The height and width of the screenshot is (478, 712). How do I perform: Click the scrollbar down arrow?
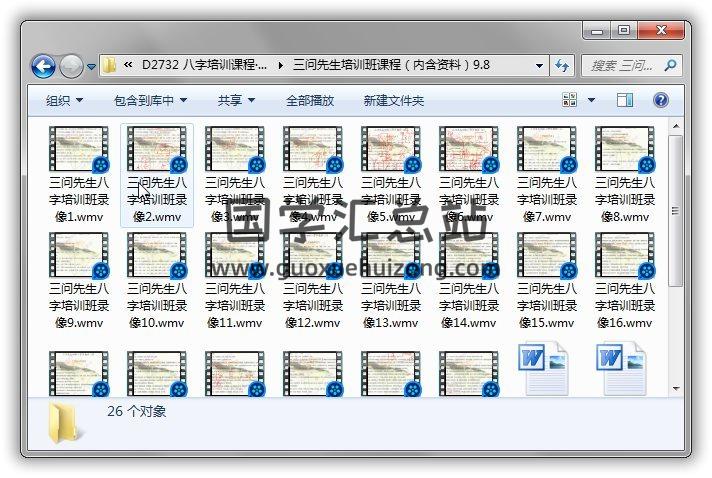point(676,389)
